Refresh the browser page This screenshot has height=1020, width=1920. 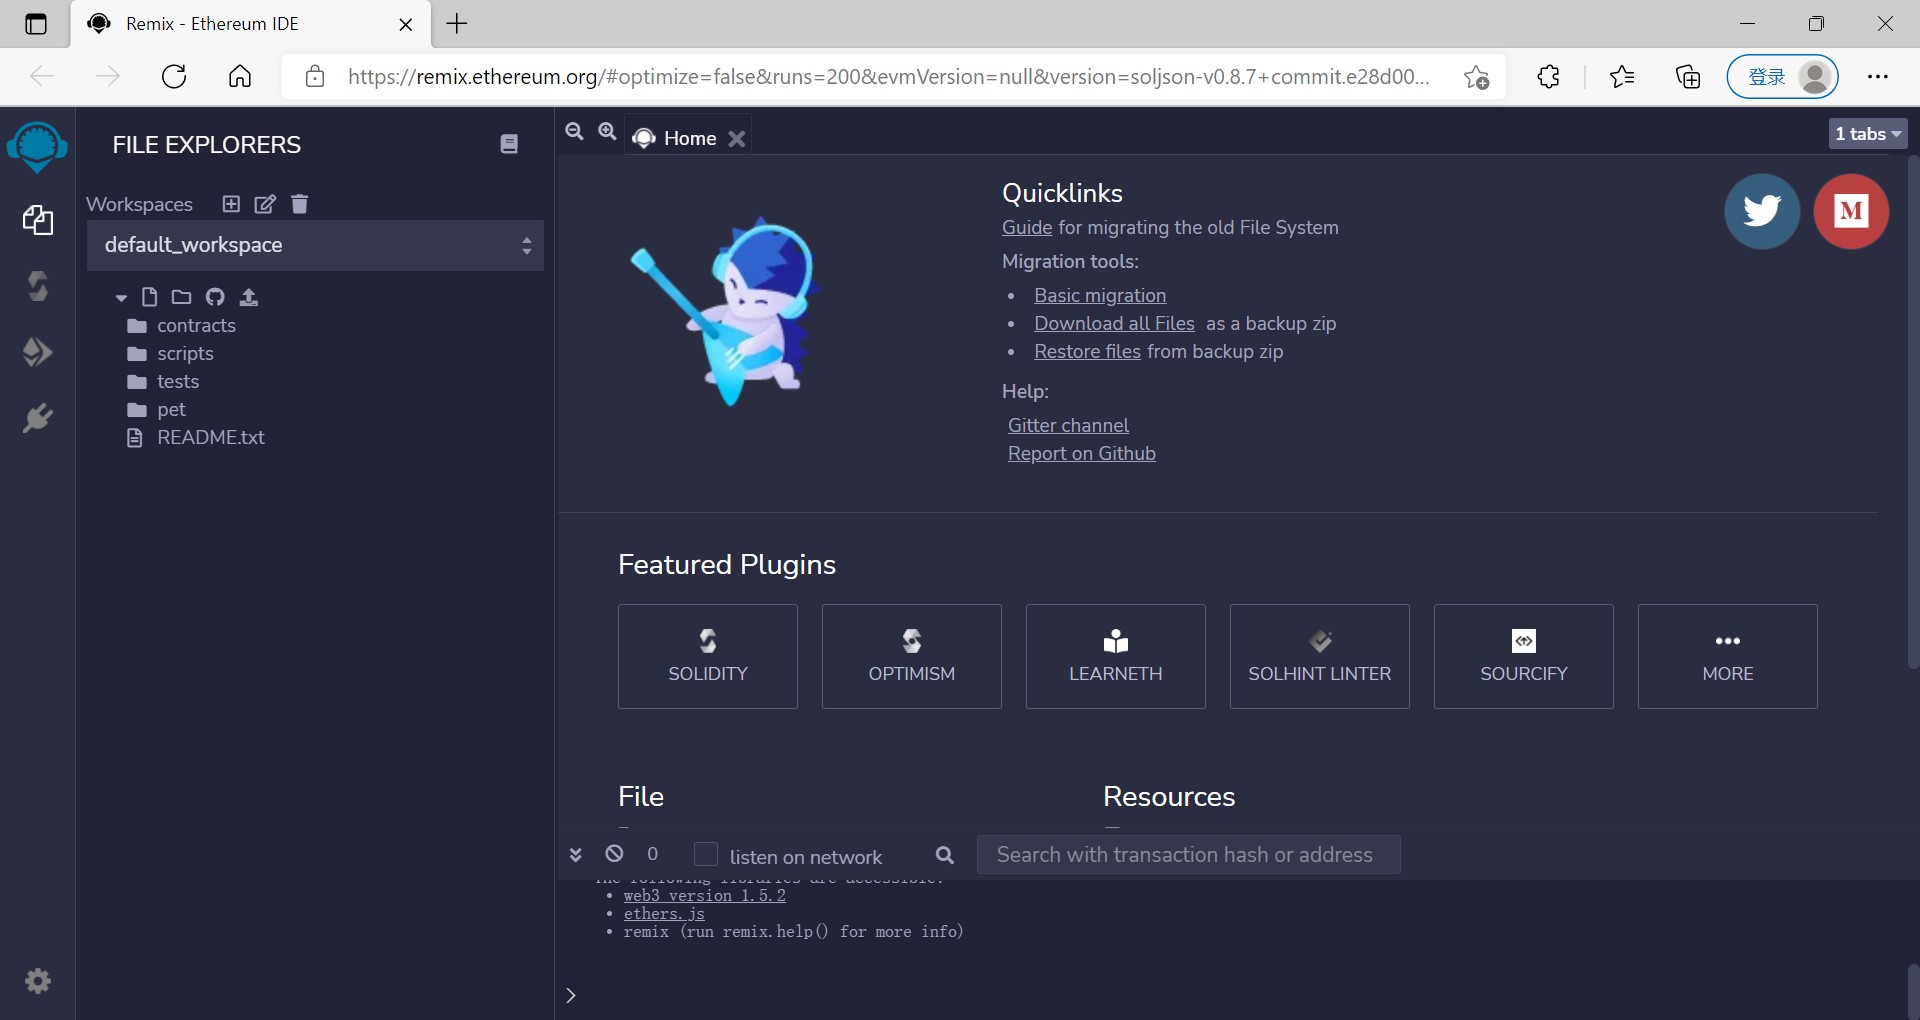174,76
